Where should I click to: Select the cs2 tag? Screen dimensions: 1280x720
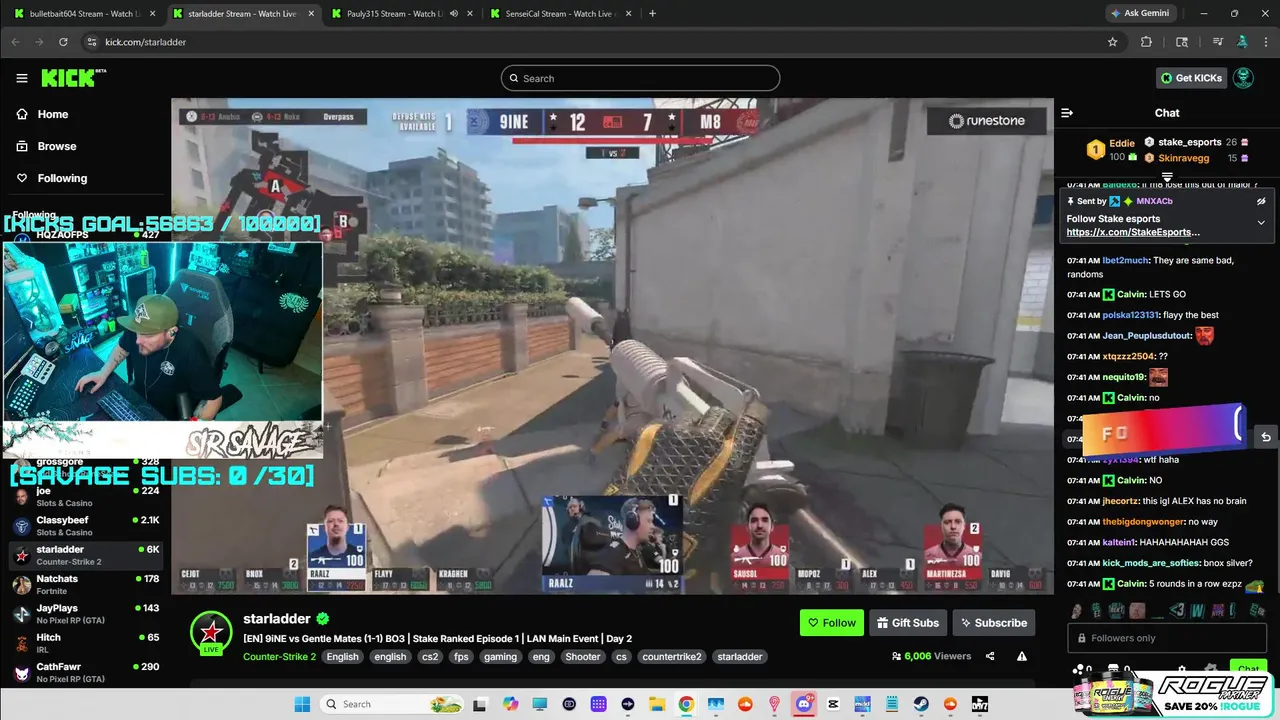coord(430,657)
